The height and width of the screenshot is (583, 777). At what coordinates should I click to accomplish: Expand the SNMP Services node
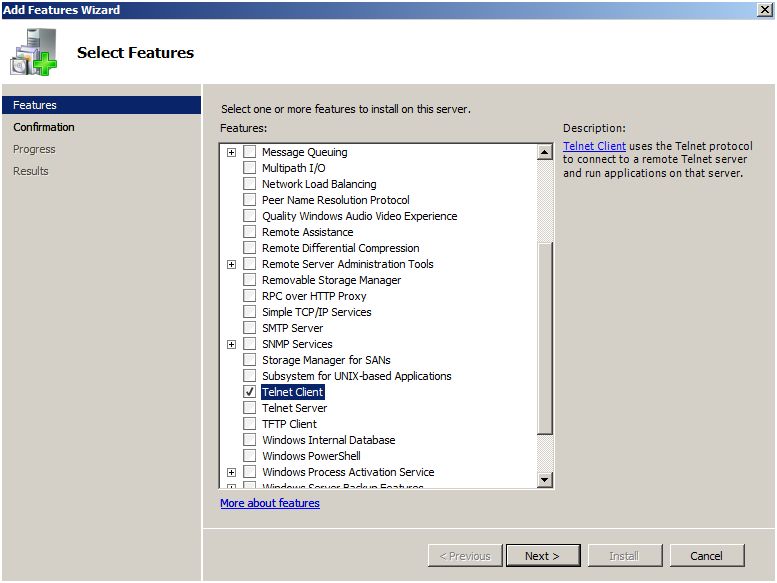tap(231, 344)
